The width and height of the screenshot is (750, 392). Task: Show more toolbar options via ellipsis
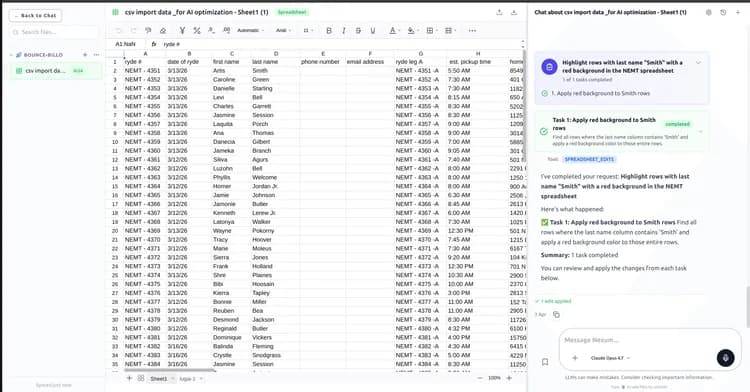pos(472,31)
